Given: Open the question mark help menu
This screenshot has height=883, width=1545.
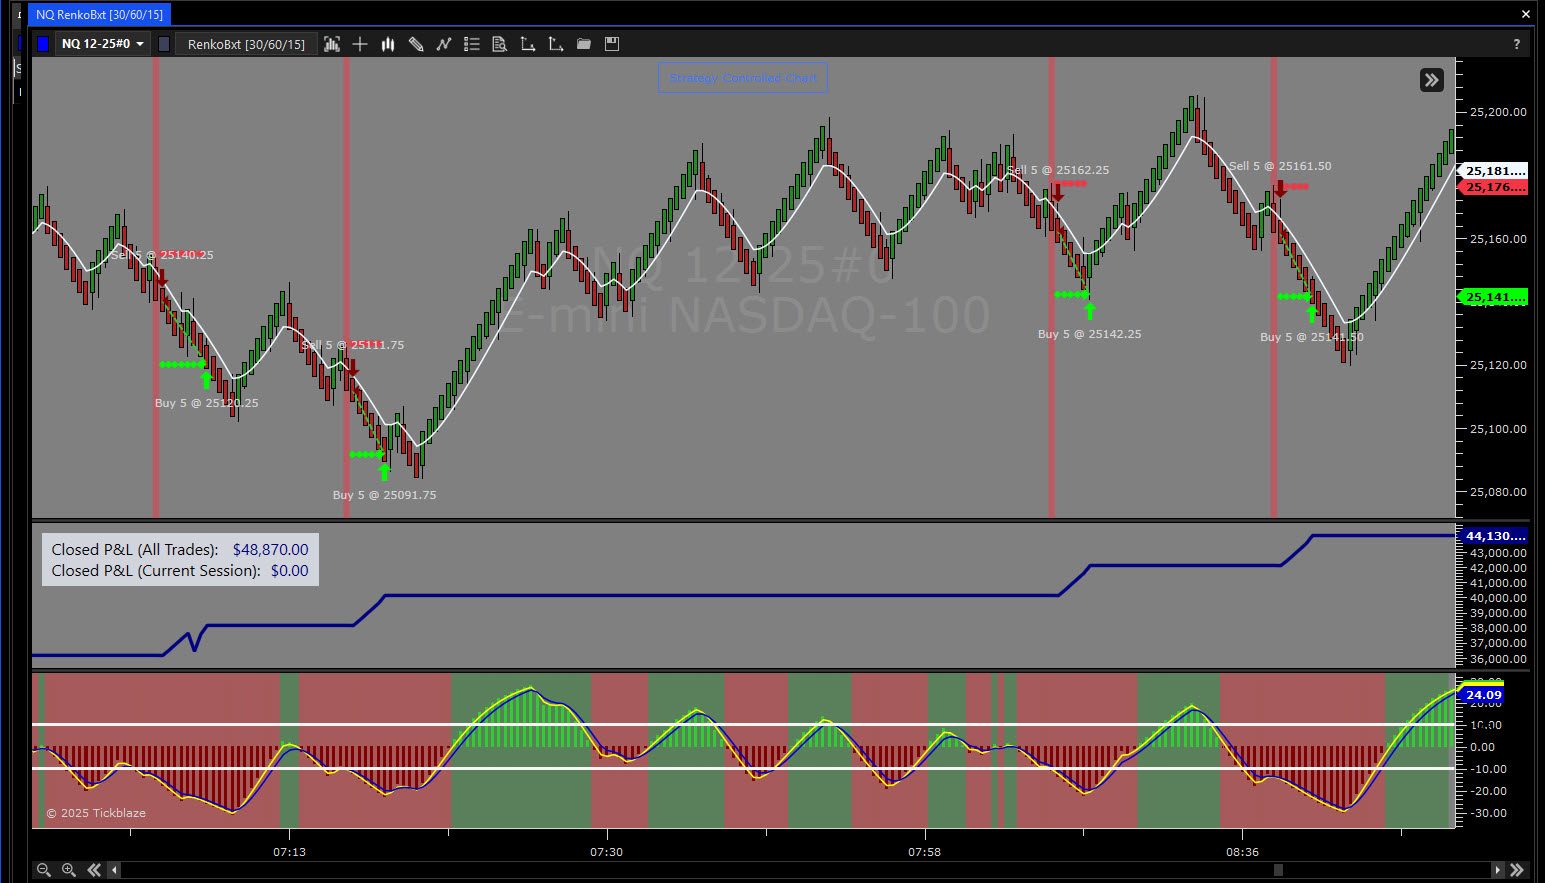Looking at the screenshot, I should (1516, 44).
